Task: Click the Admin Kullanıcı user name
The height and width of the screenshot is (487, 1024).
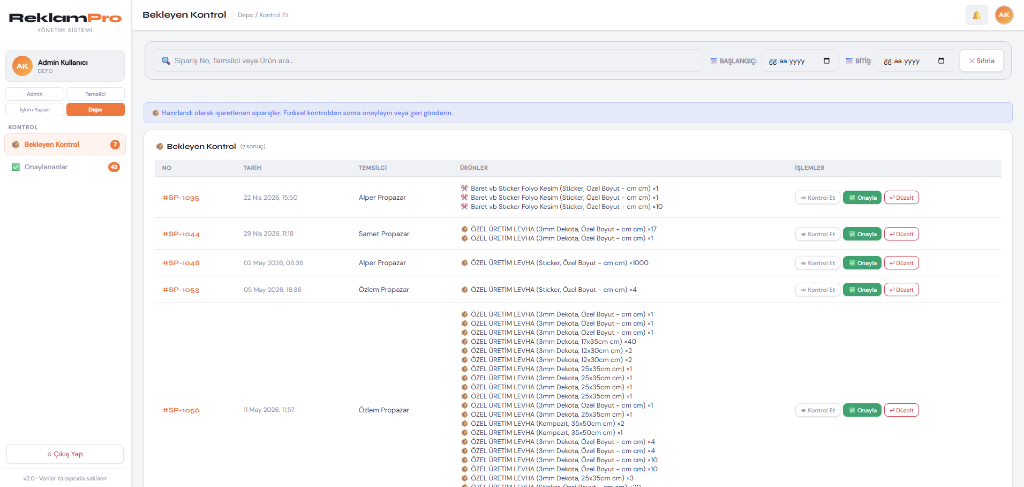Action: (x=63, y=63)
